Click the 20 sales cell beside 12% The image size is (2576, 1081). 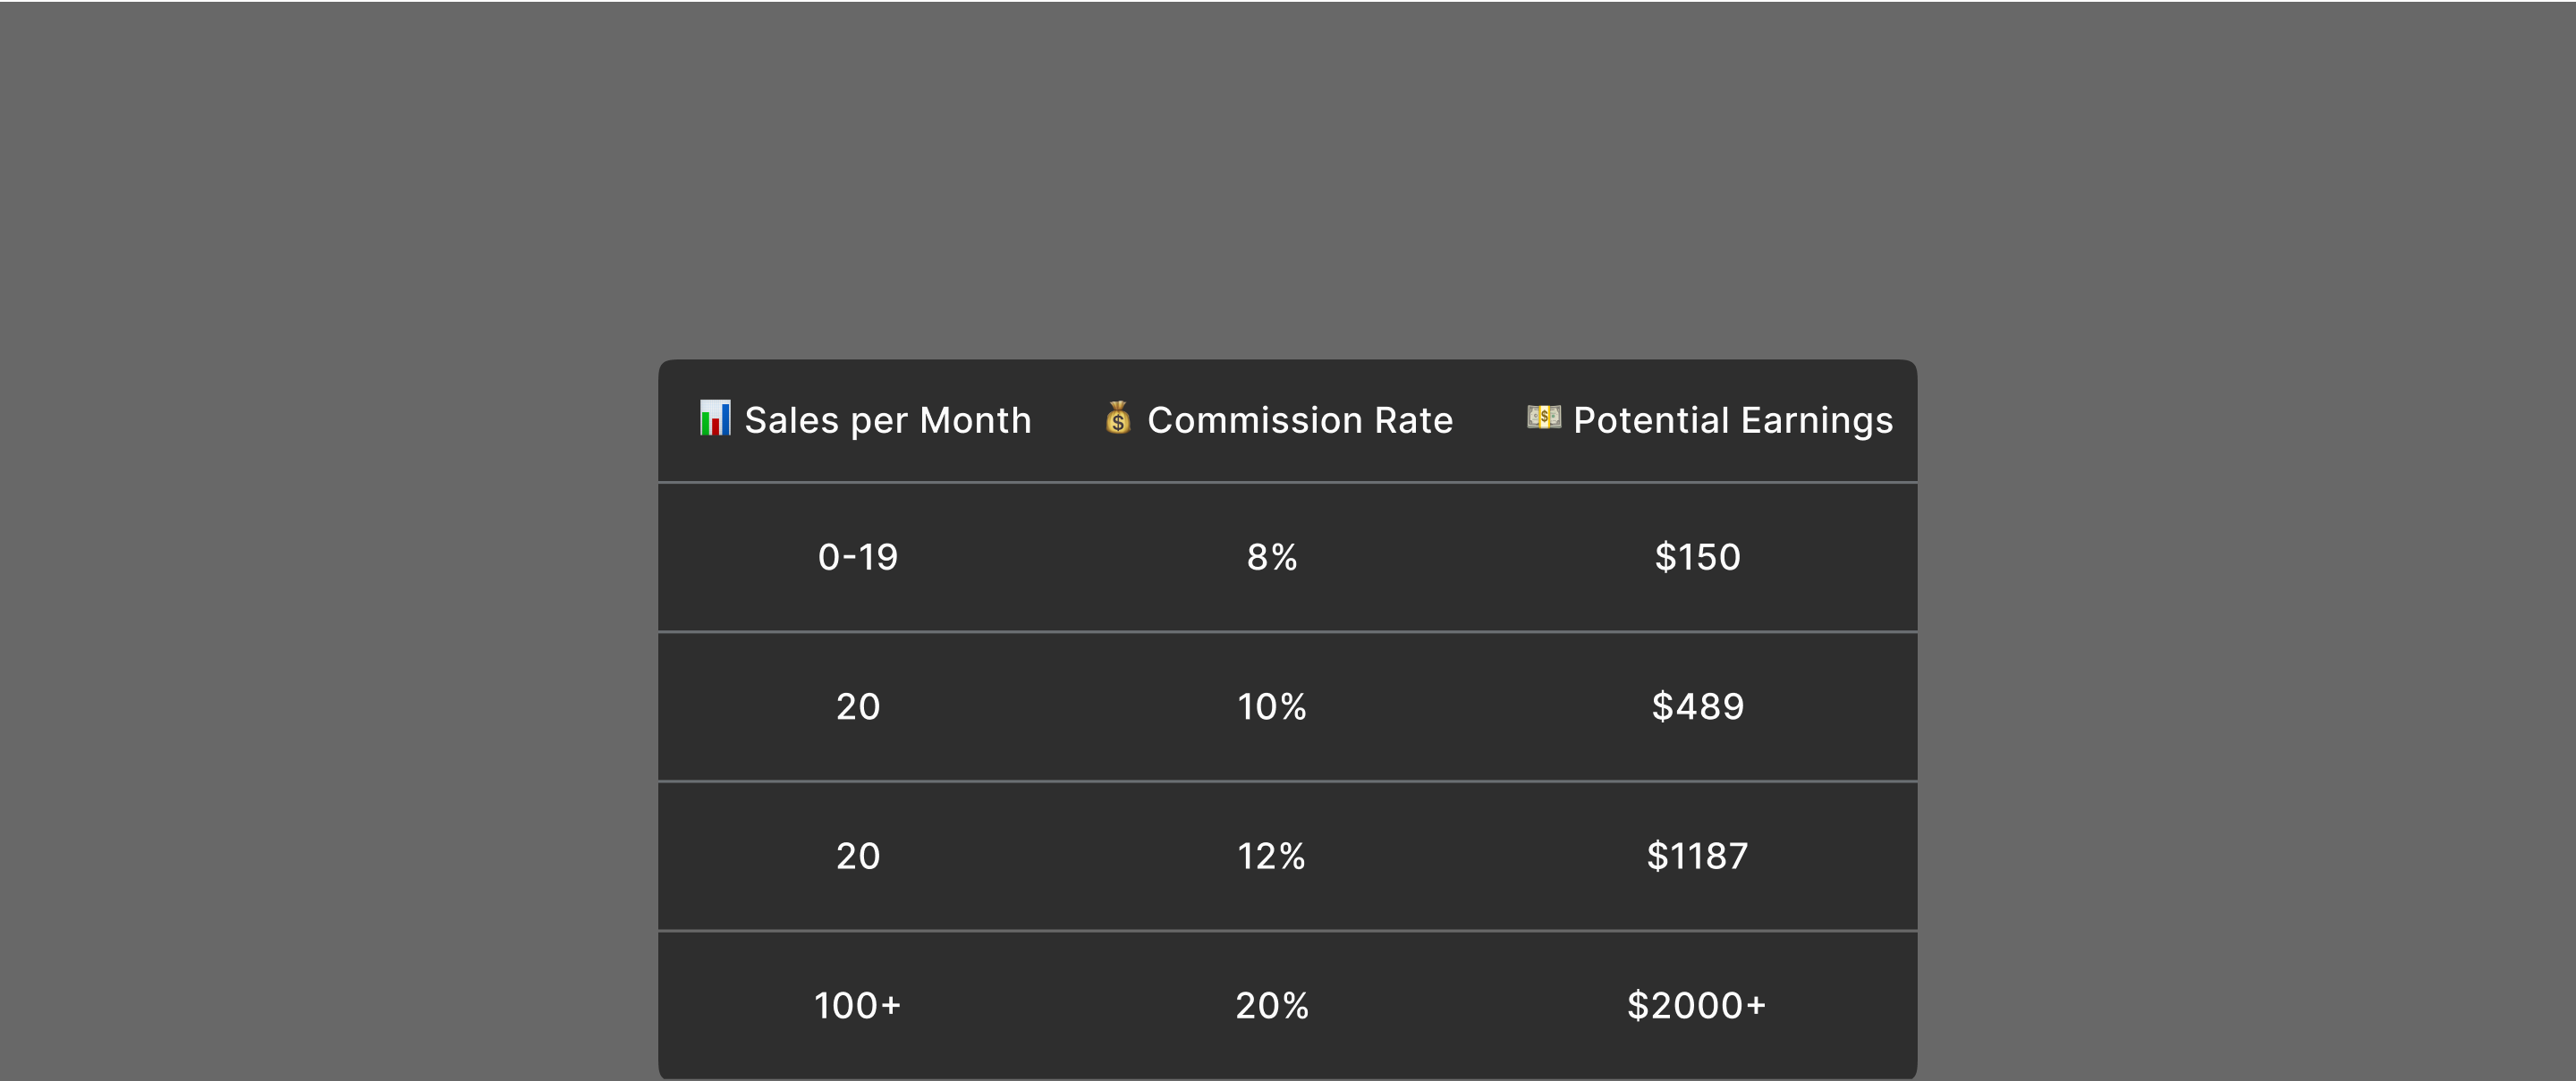[858, 856]
